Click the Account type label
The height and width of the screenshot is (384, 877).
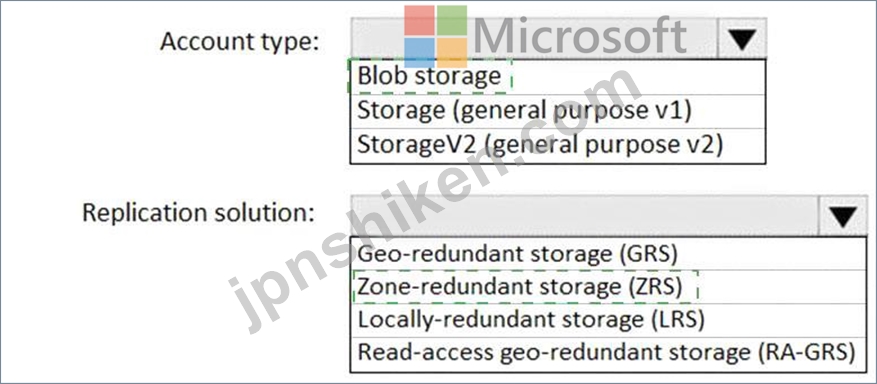[240, 42]
